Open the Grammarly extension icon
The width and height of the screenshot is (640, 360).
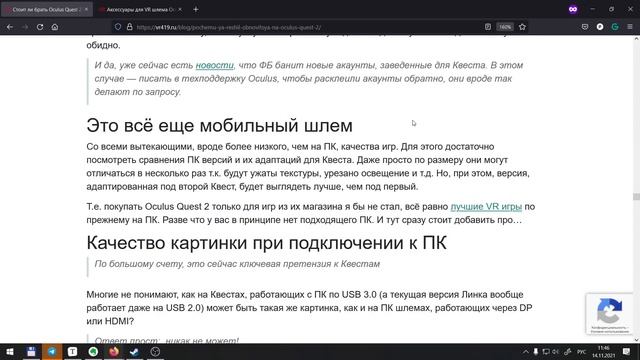[615, 27]
